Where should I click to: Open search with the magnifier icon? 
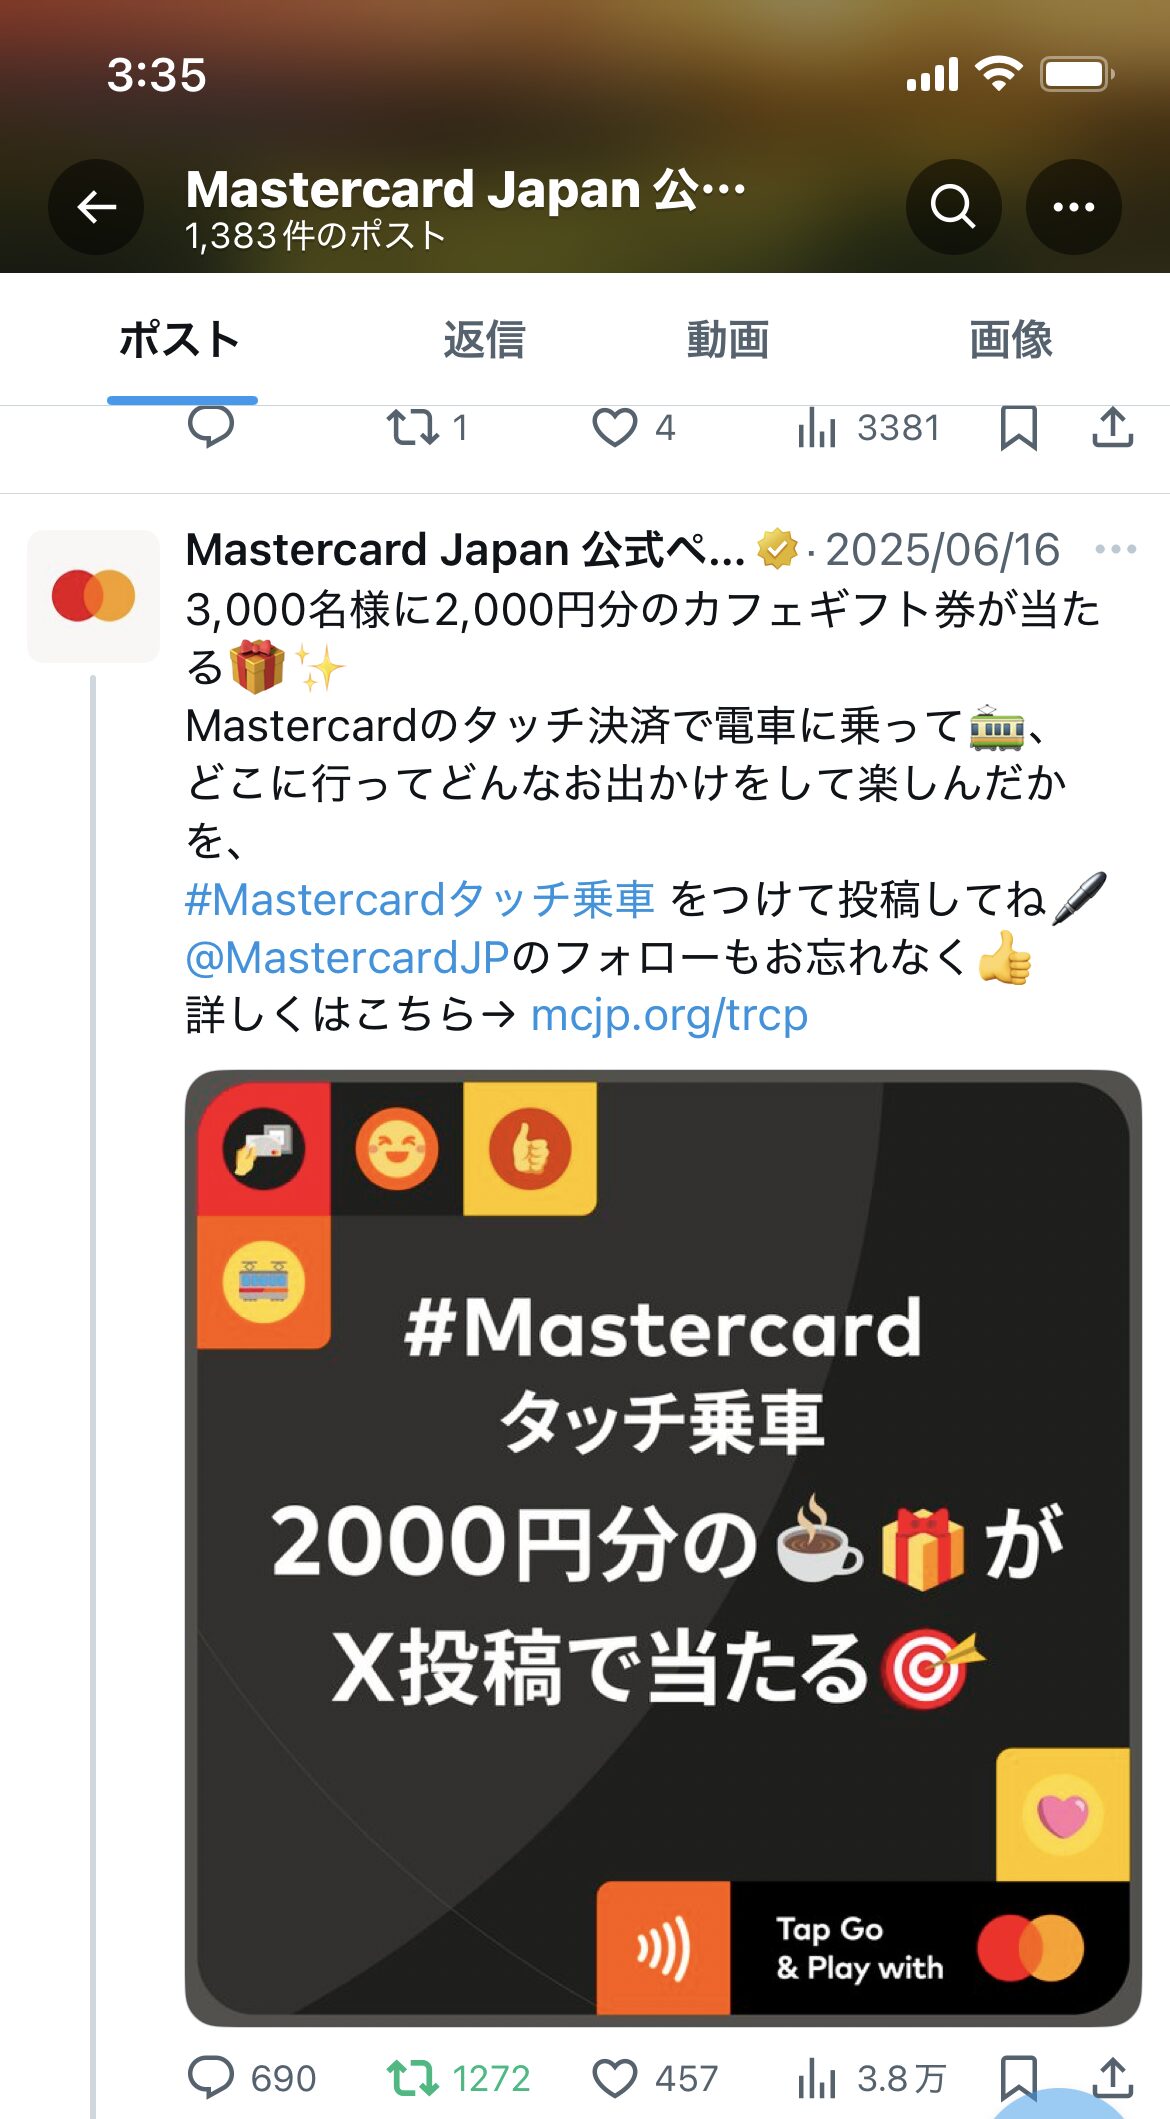tap(953, 207)
